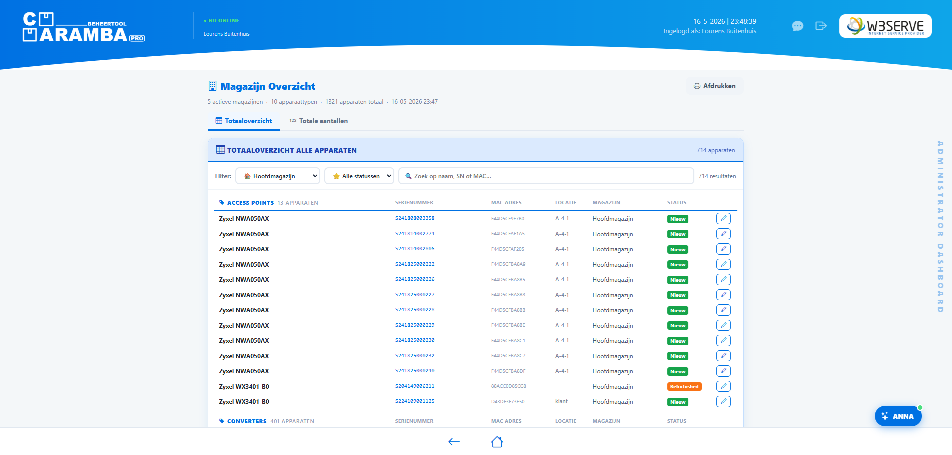Click the tag icon next to Access Points
This screenshot has width=952, height=455.
click(x=222, y=202)
